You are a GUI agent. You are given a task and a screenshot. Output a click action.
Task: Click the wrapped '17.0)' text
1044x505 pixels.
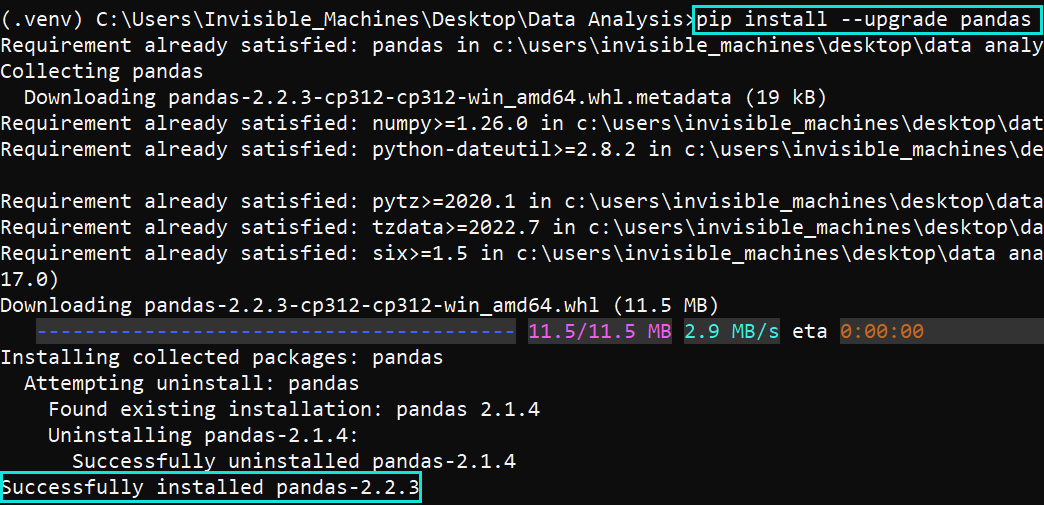[x=30, y=280]
